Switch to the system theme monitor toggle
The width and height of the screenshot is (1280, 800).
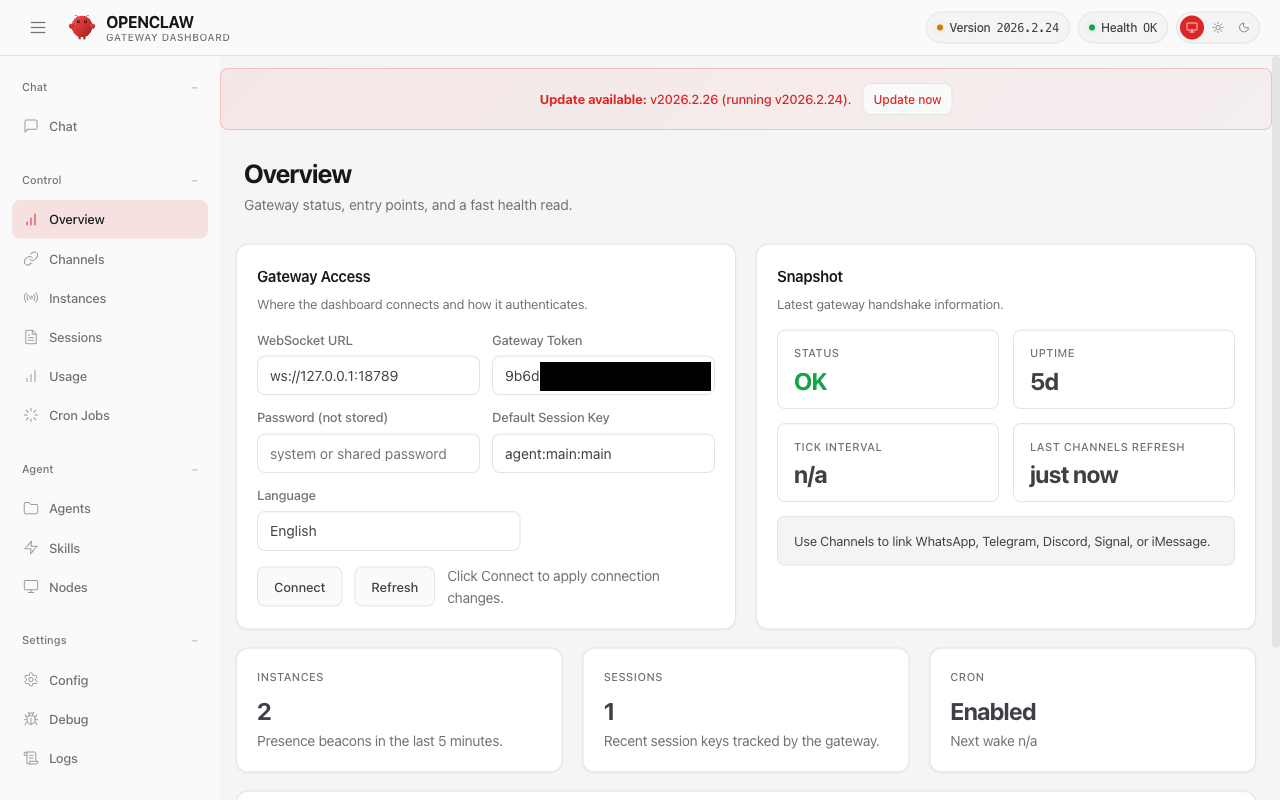pos(1191,28)
